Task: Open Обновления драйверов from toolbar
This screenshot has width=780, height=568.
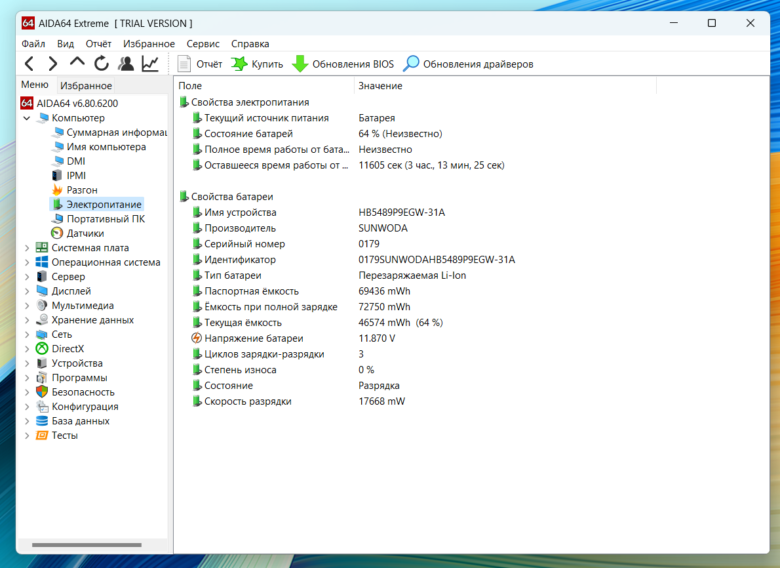Action: [x=468, y=64]
